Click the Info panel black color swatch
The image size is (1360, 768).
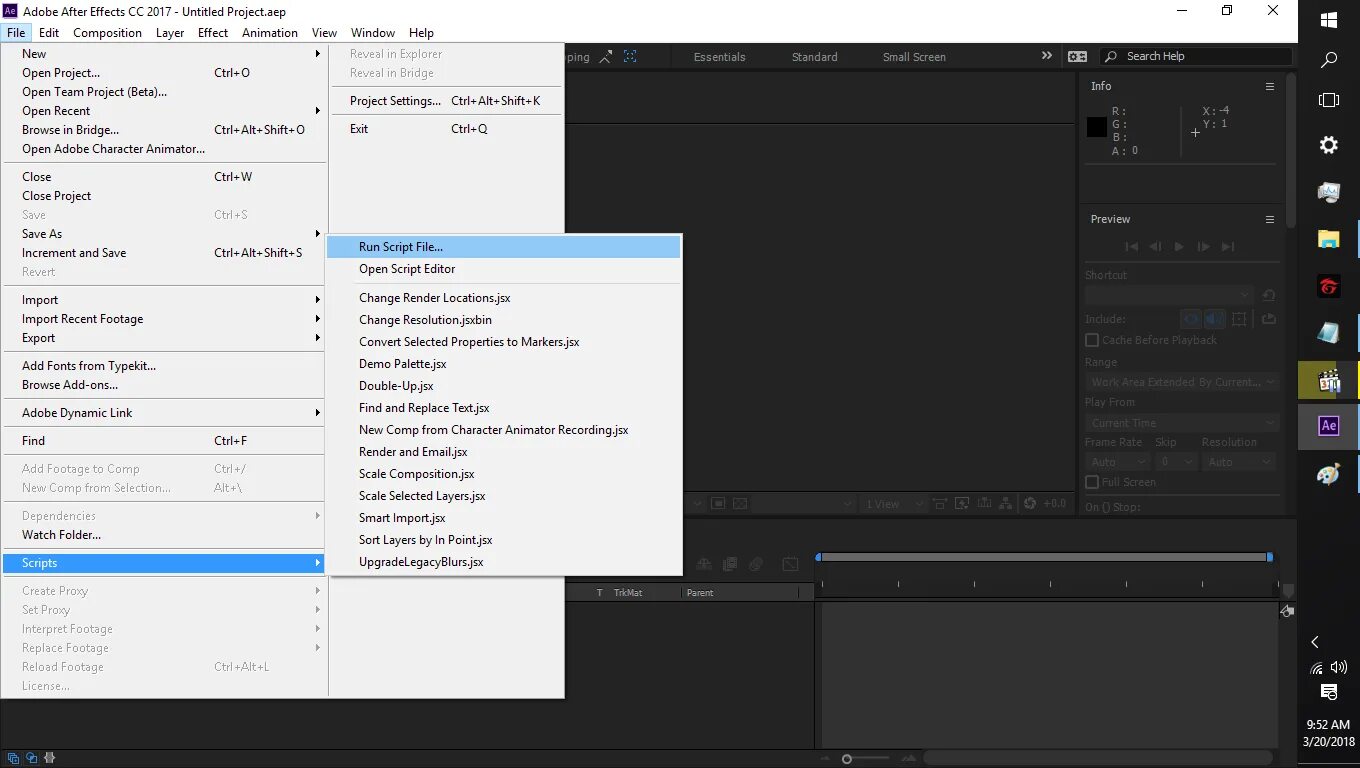(1097, 127)
